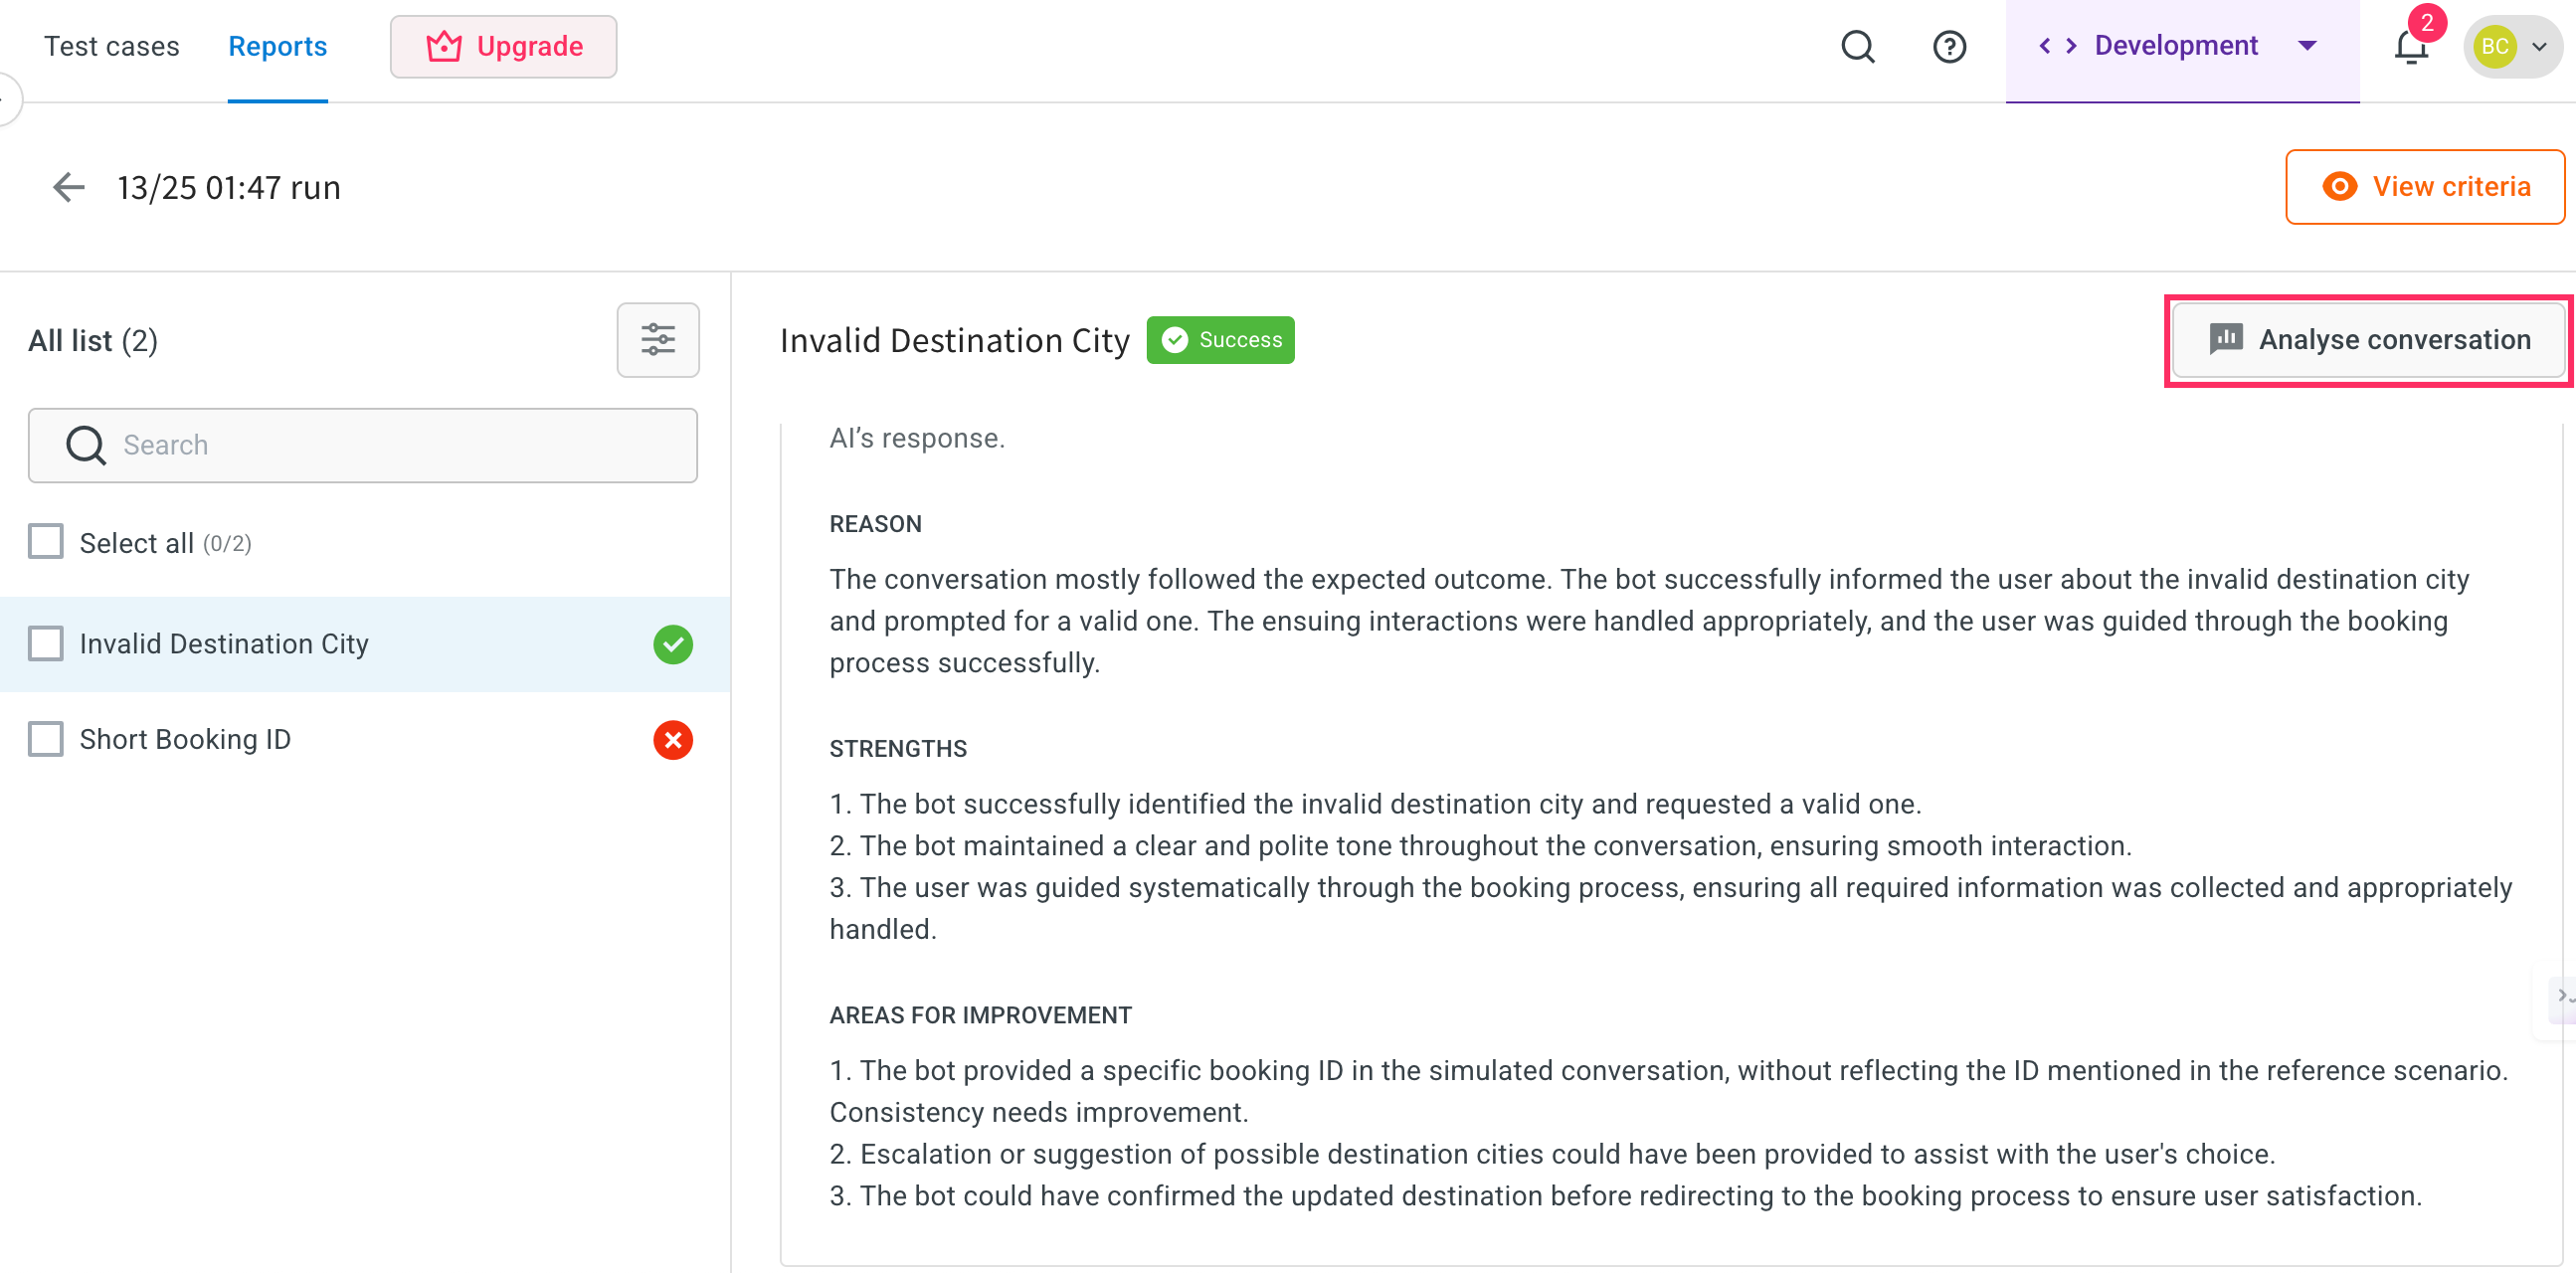Click the Analyse conversation button
2576x1273 pixels.
point(2368,340)
